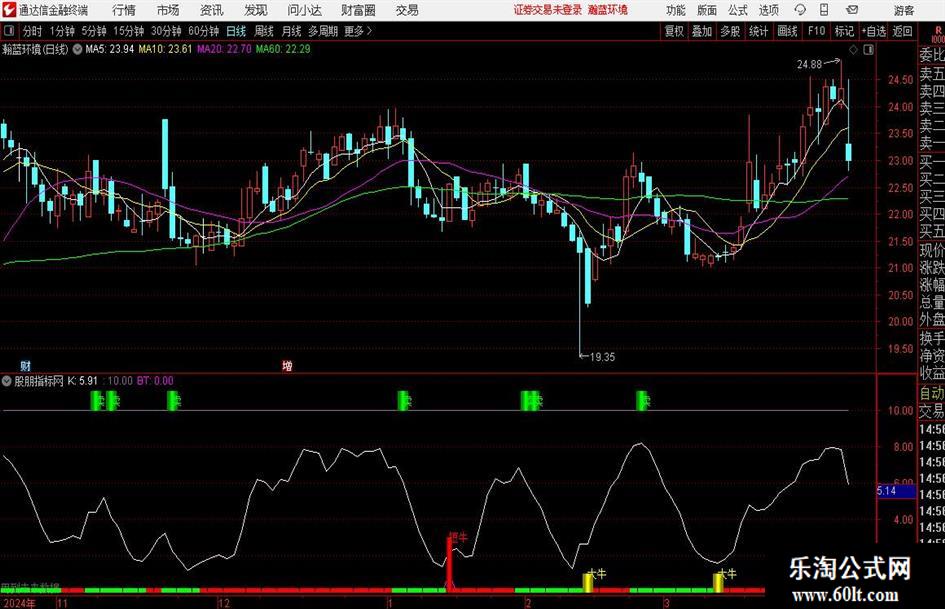Click the 19.35 low price label
This screenshot has width=945, height=609.
[x=602, y=357]
